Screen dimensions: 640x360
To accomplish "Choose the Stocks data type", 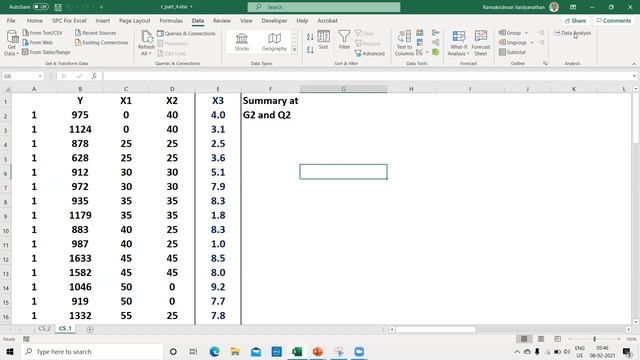I will tap(242, 42).
